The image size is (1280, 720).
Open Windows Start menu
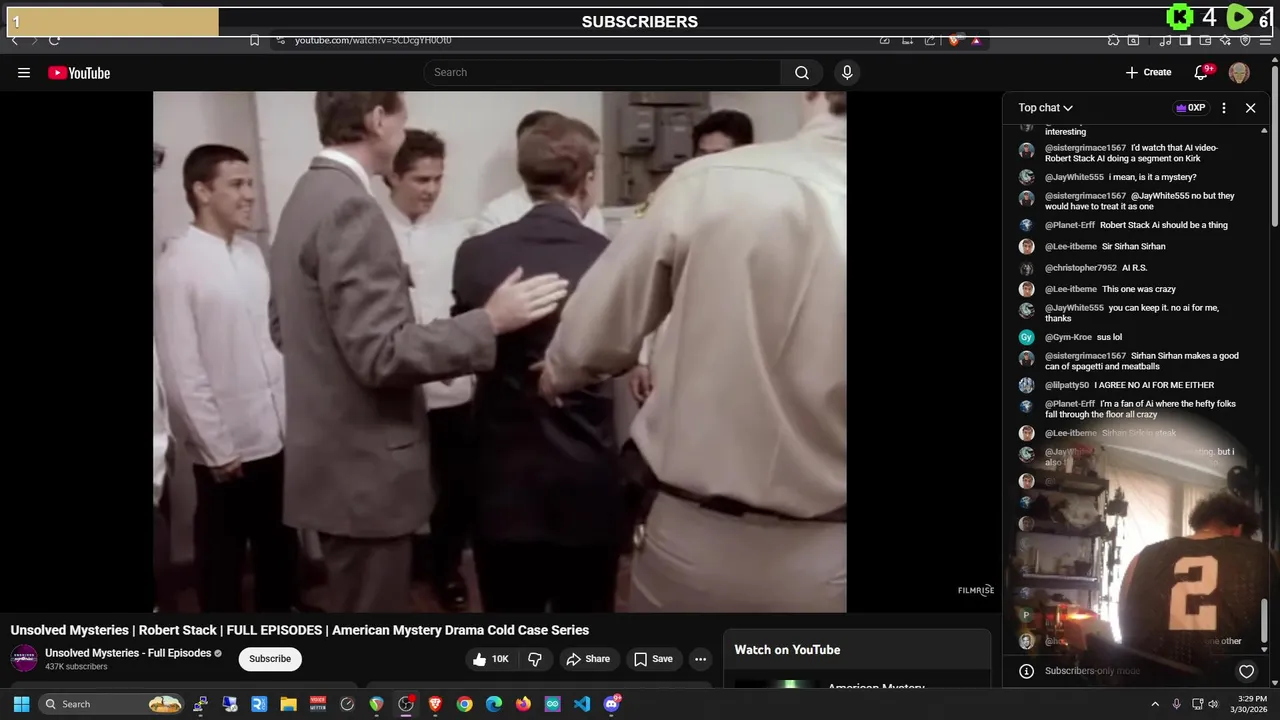(21, 704)
